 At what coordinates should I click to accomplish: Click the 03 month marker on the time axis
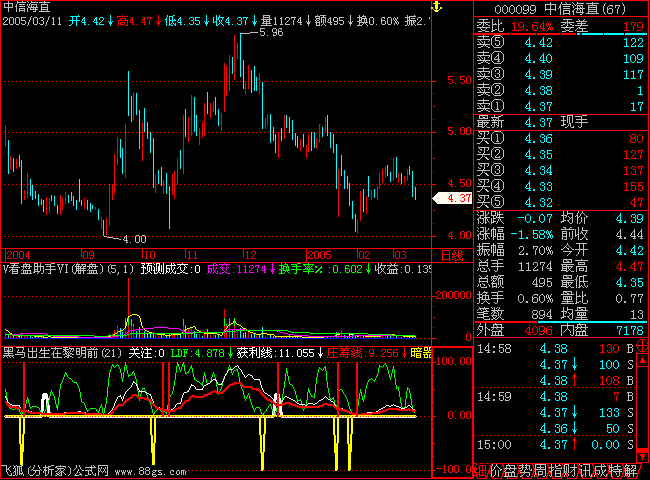tap(400, 255)
